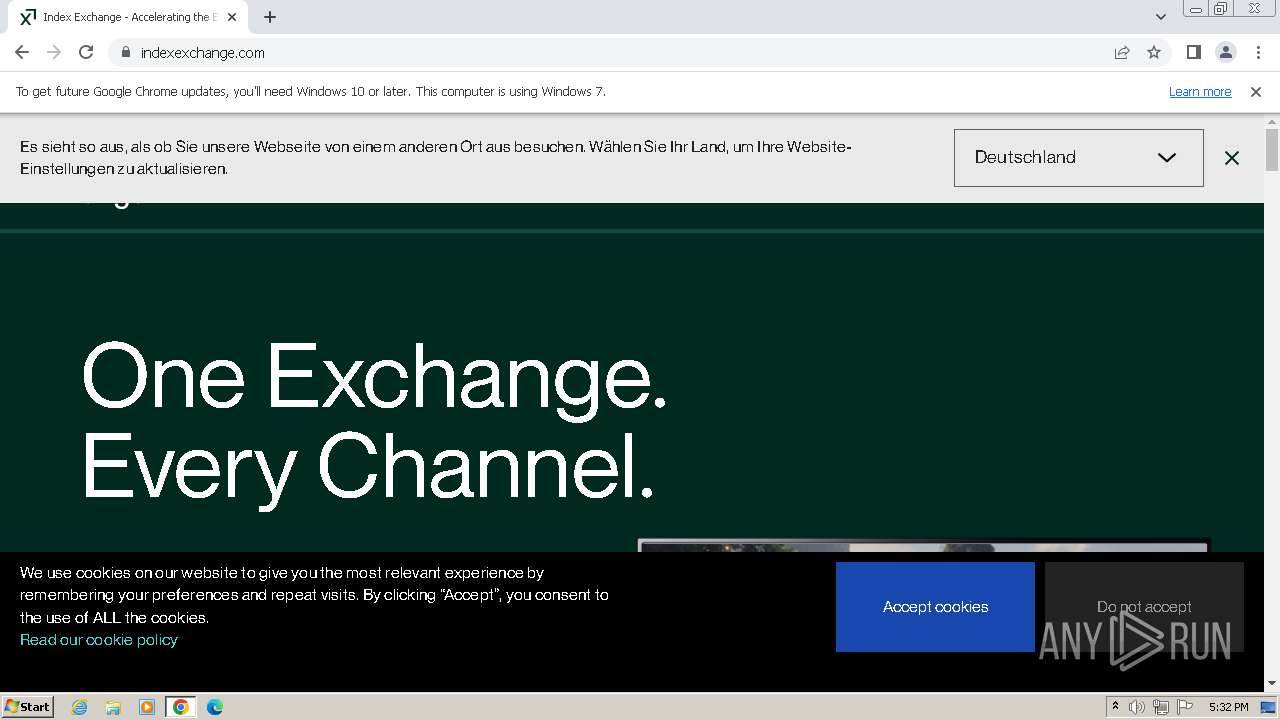Click the vertical page scrollbar thumb
Image resolution: width=1280 pixels, height=720 pixels.
[x=1272, y=150]
